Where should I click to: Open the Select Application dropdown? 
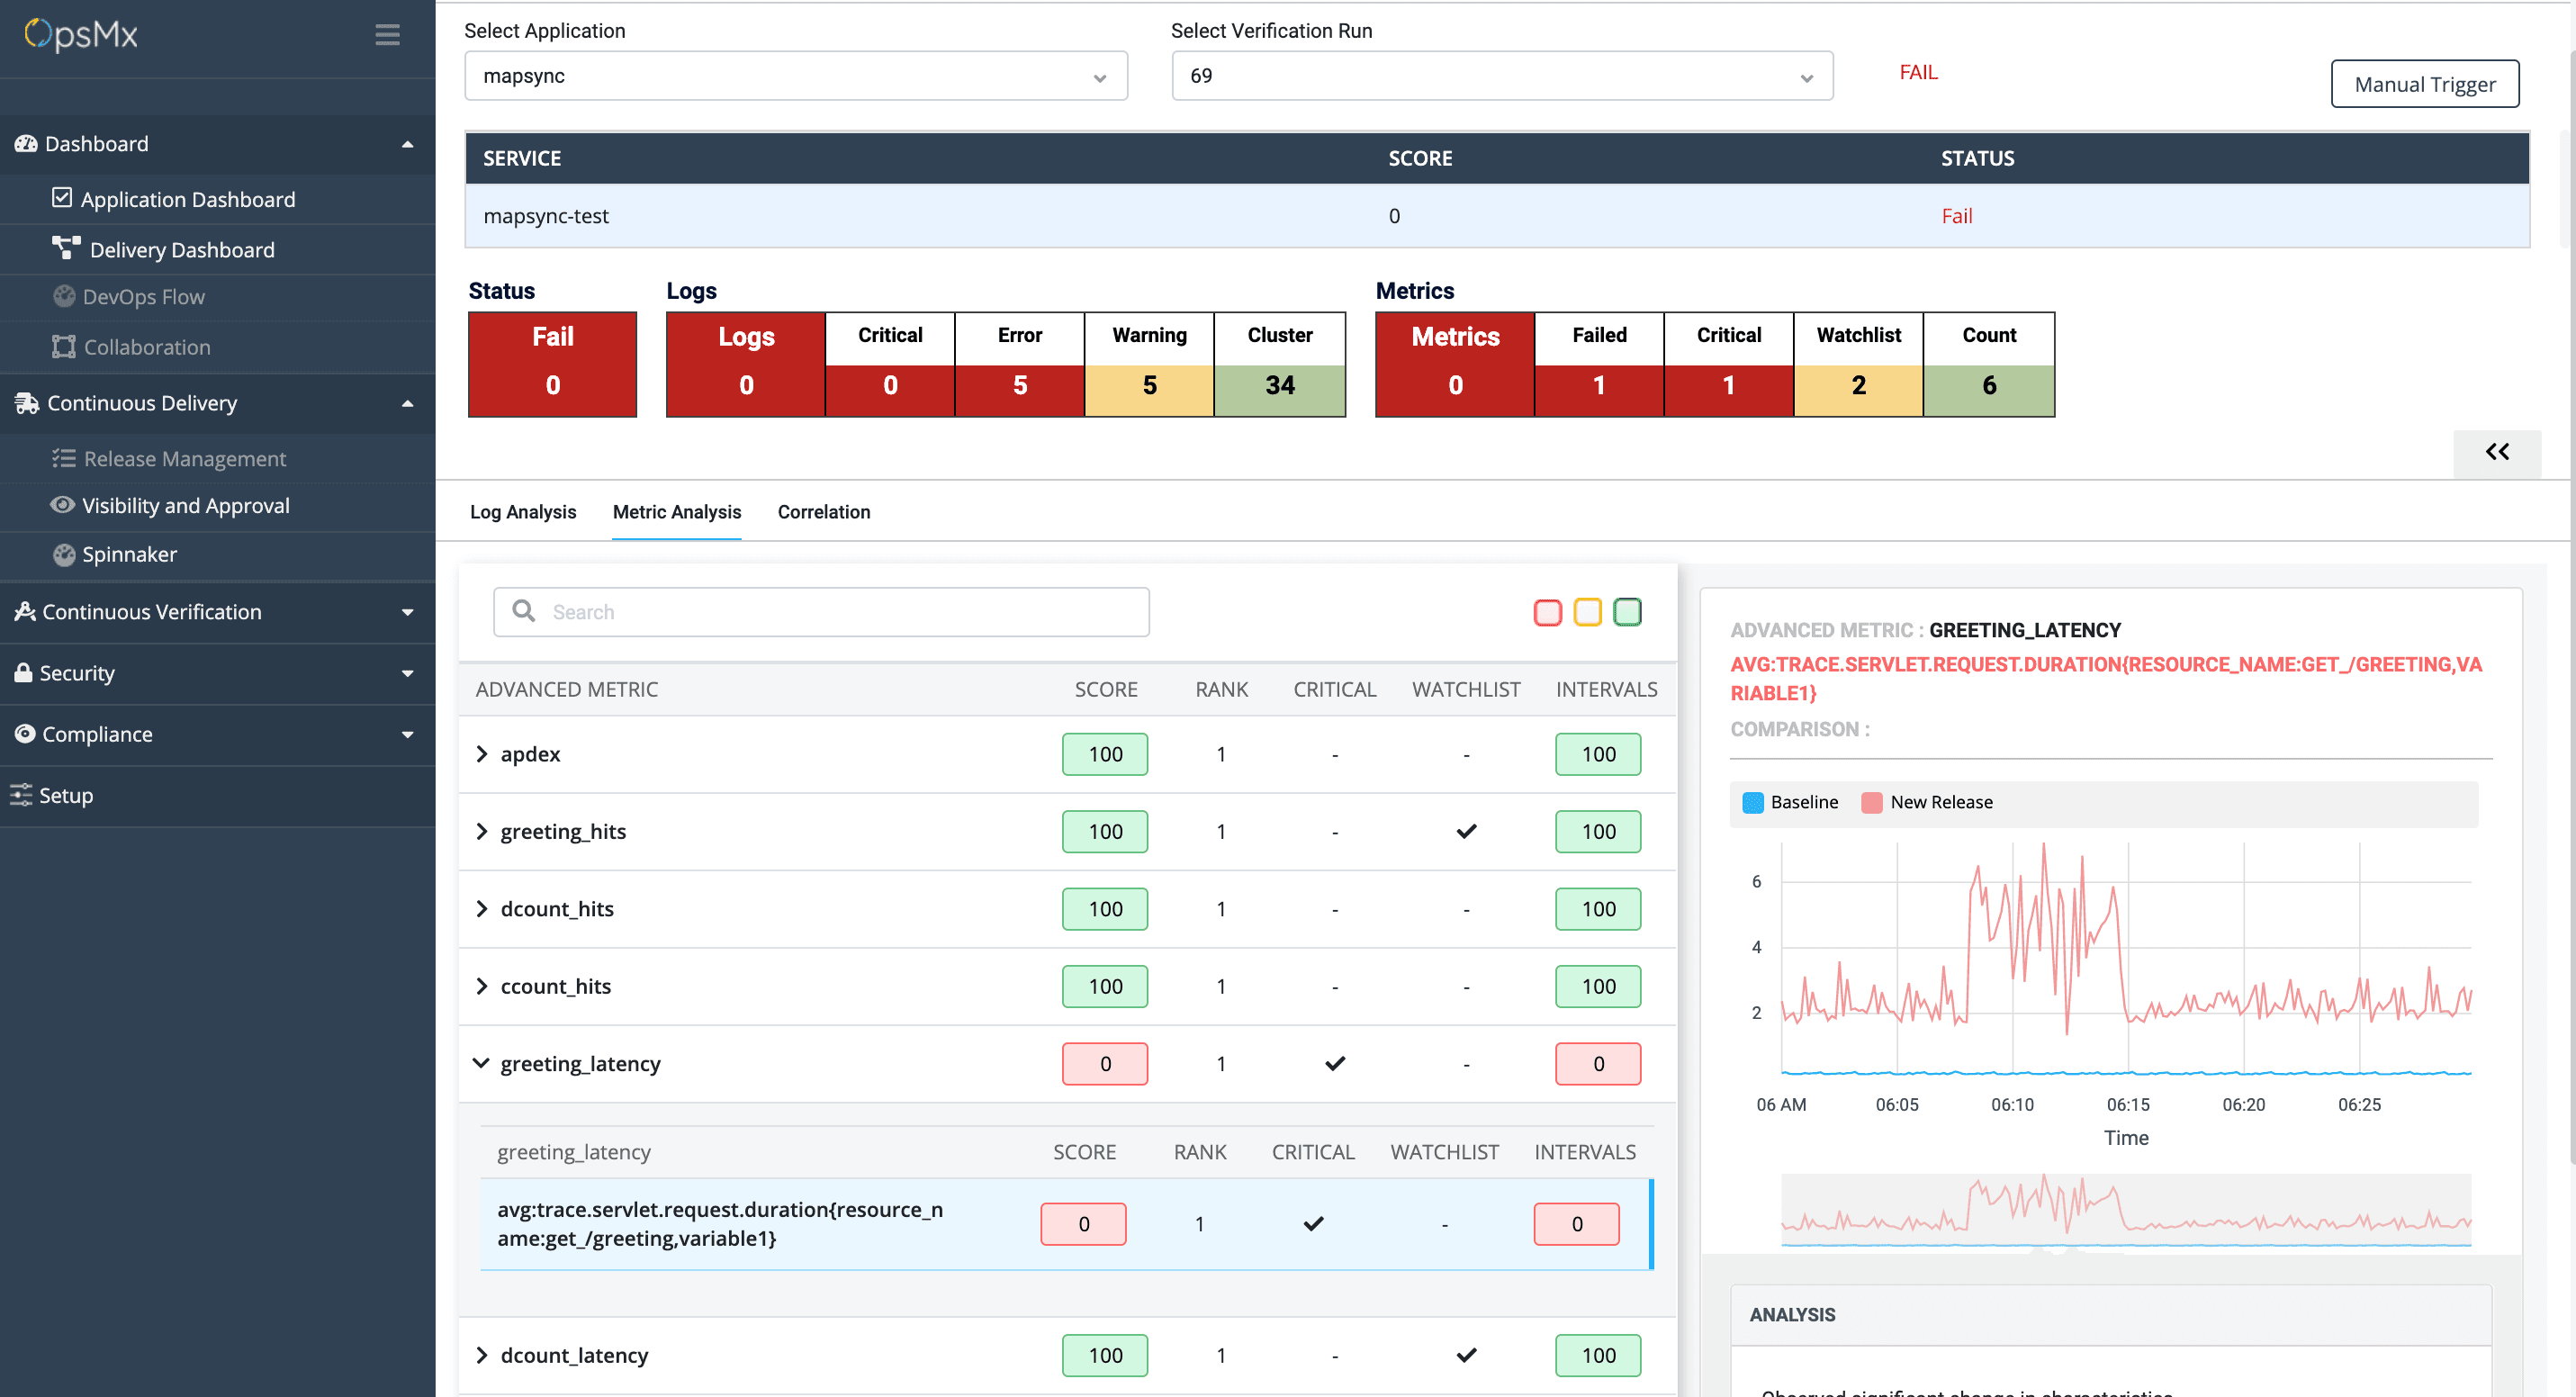(x=796, y=75)
